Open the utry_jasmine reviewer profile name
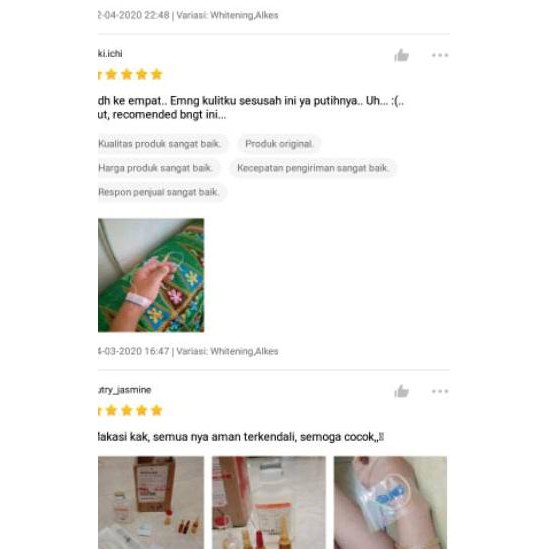 pos(124,390)
